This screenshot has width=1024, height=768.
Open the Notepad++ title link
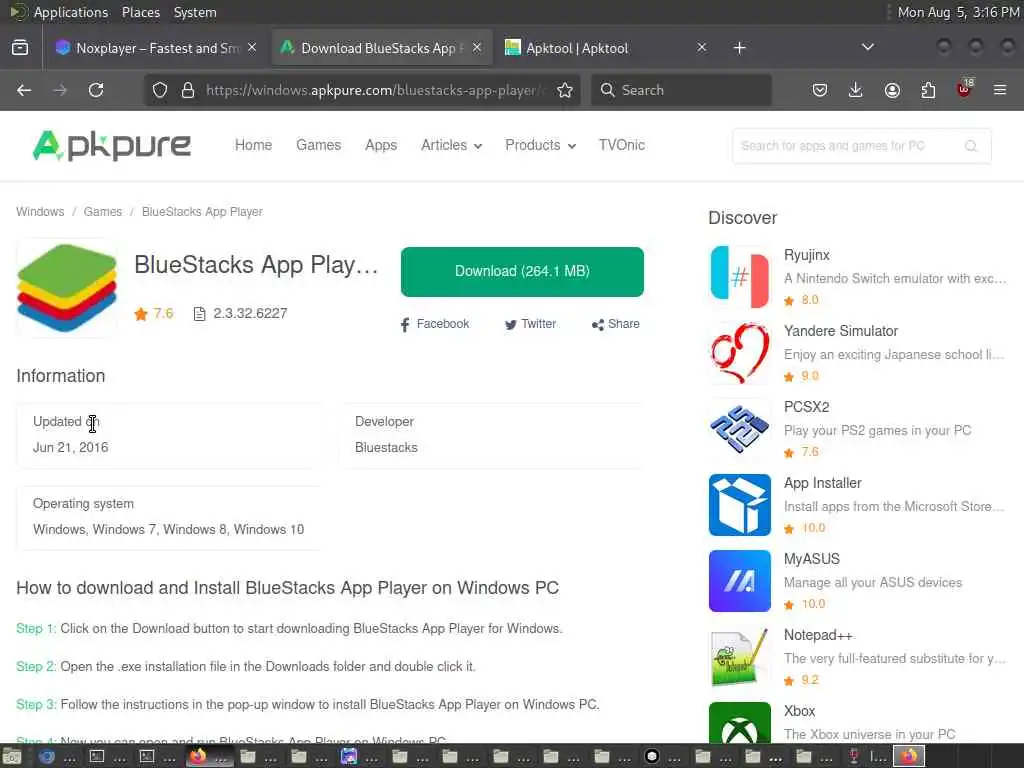[818, 635]
